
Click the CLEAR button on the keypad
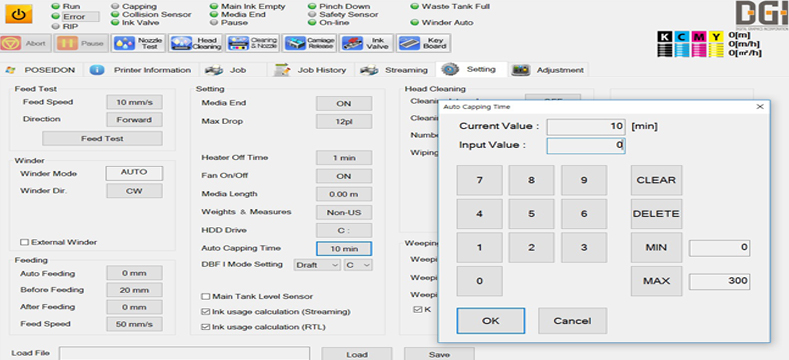[x=656, y=180]
